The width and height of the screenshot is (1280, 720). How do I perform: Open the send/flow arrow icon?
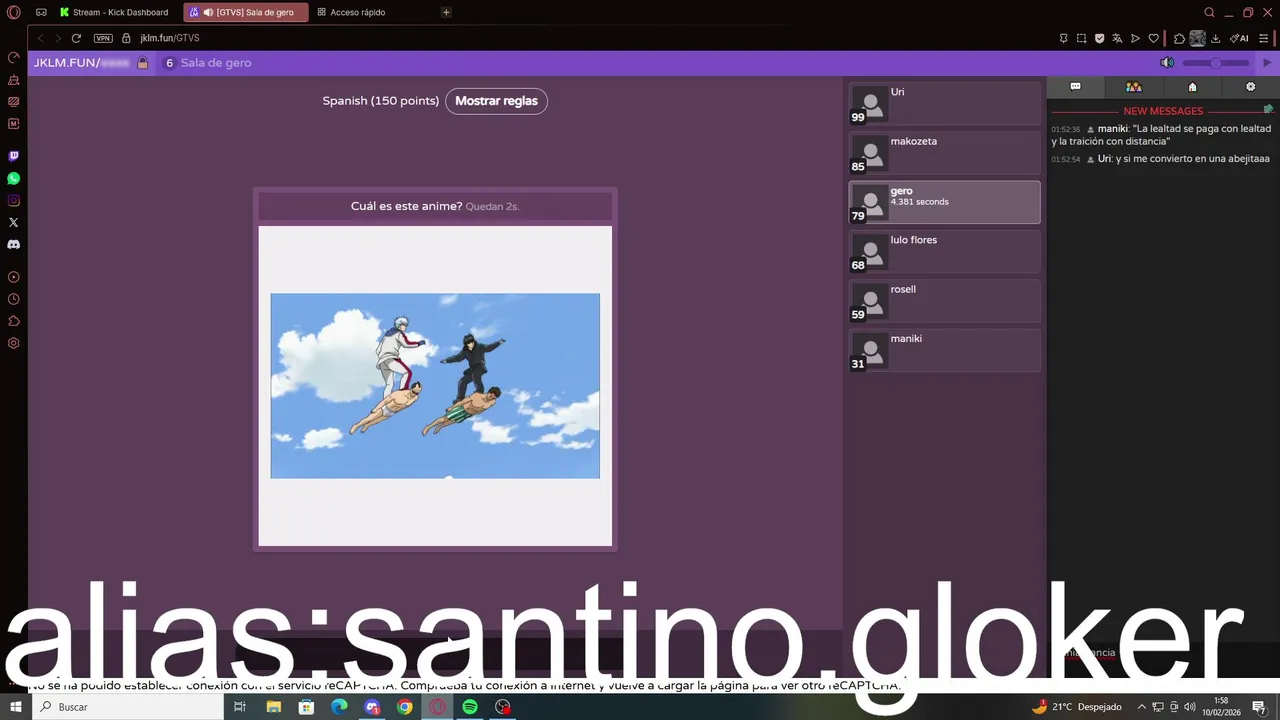tap(1135, 38)
